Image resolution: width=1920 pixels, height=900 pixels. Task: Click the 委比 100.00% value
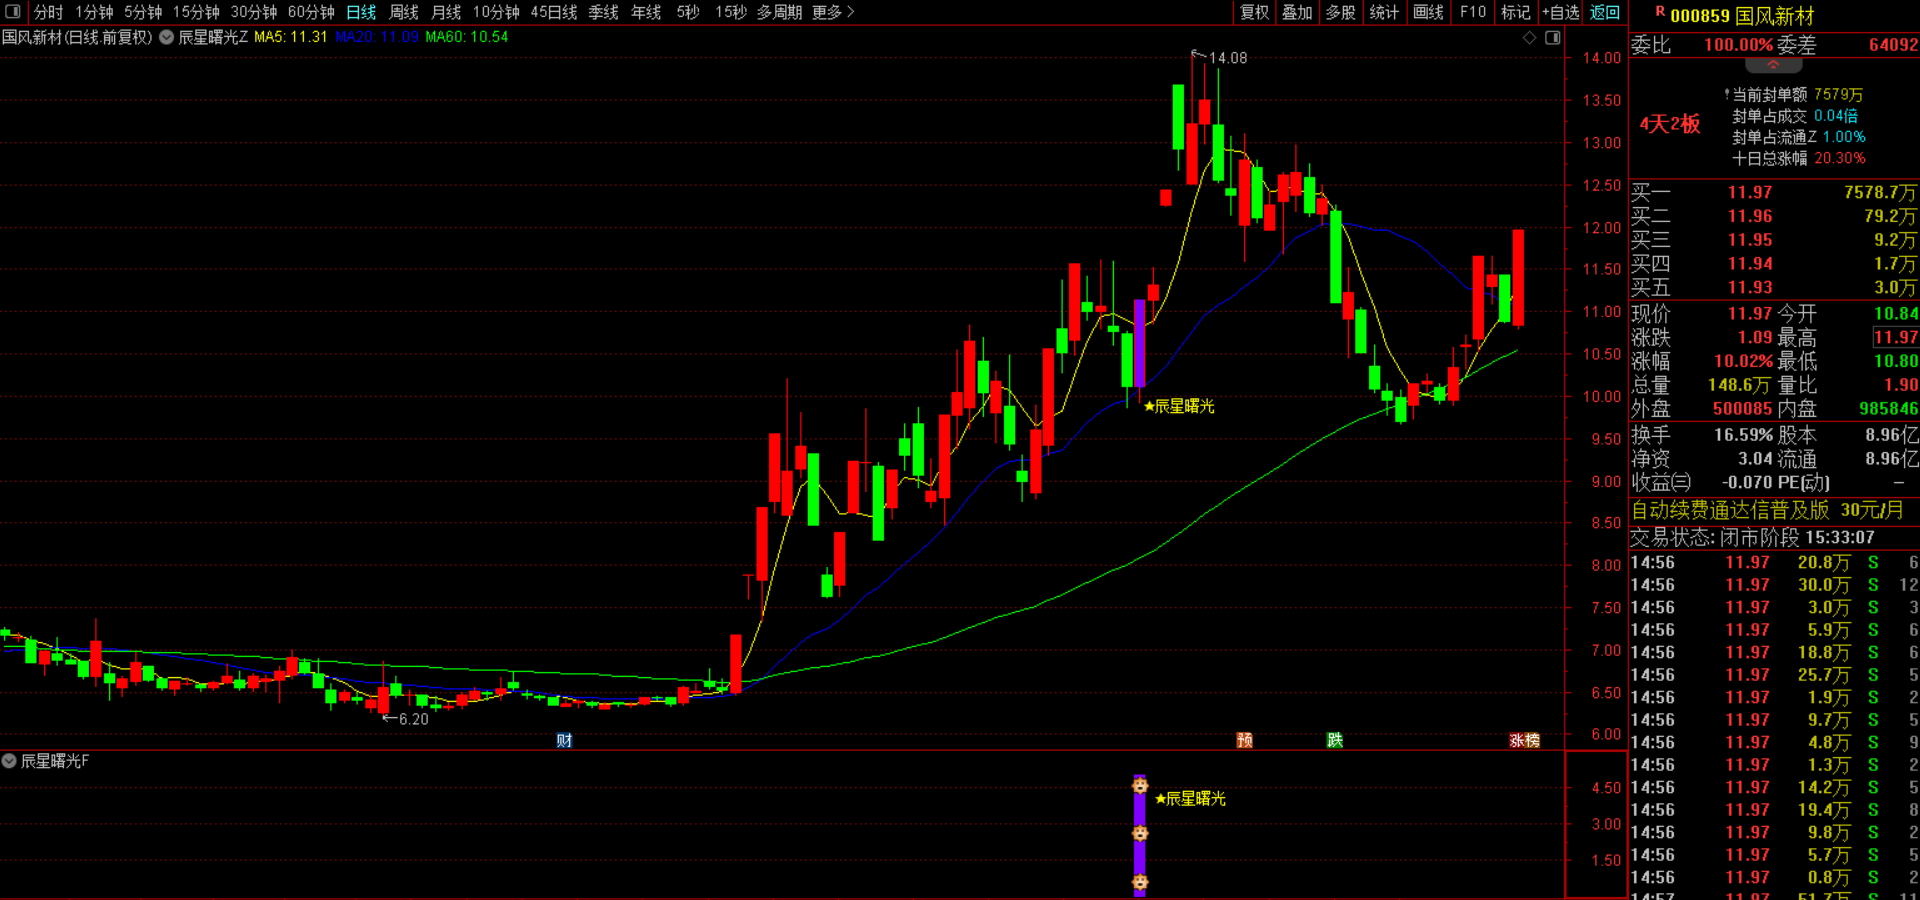tap(1738, 45)
